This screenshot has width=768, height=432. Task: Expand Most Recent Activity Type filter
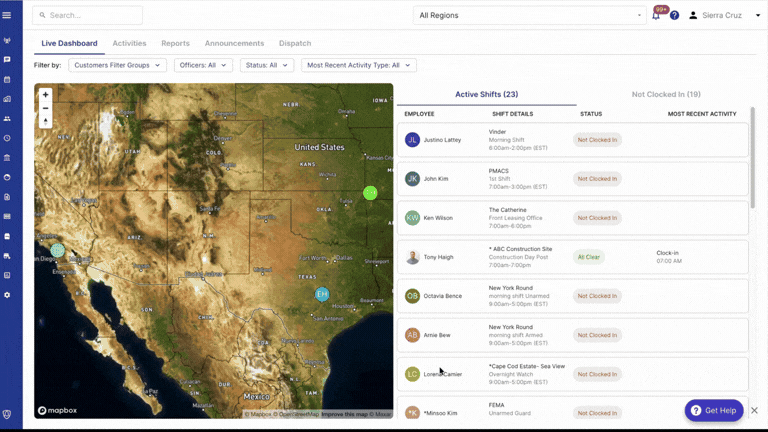coord(359,65)
